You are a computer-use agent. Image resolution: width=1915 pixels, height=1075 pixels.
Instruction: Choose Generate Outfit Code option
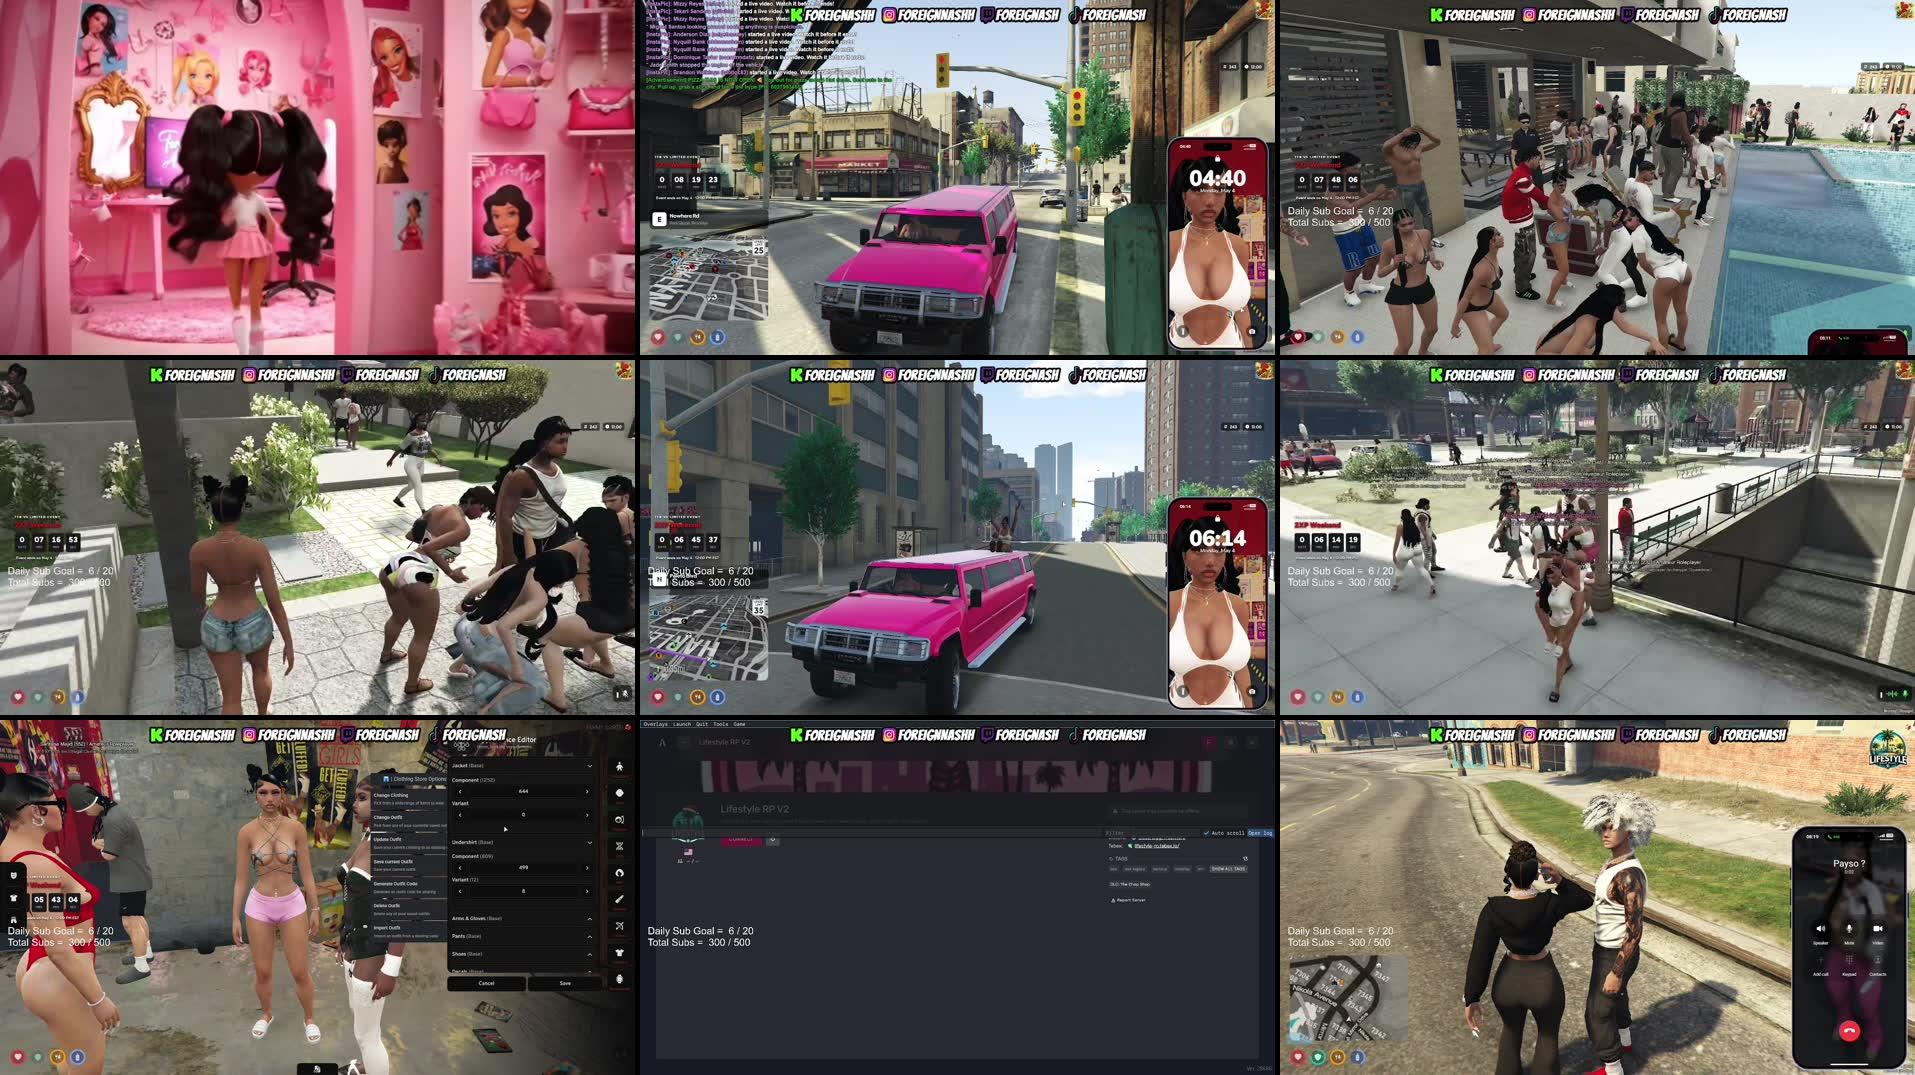[x=409, y=888]
